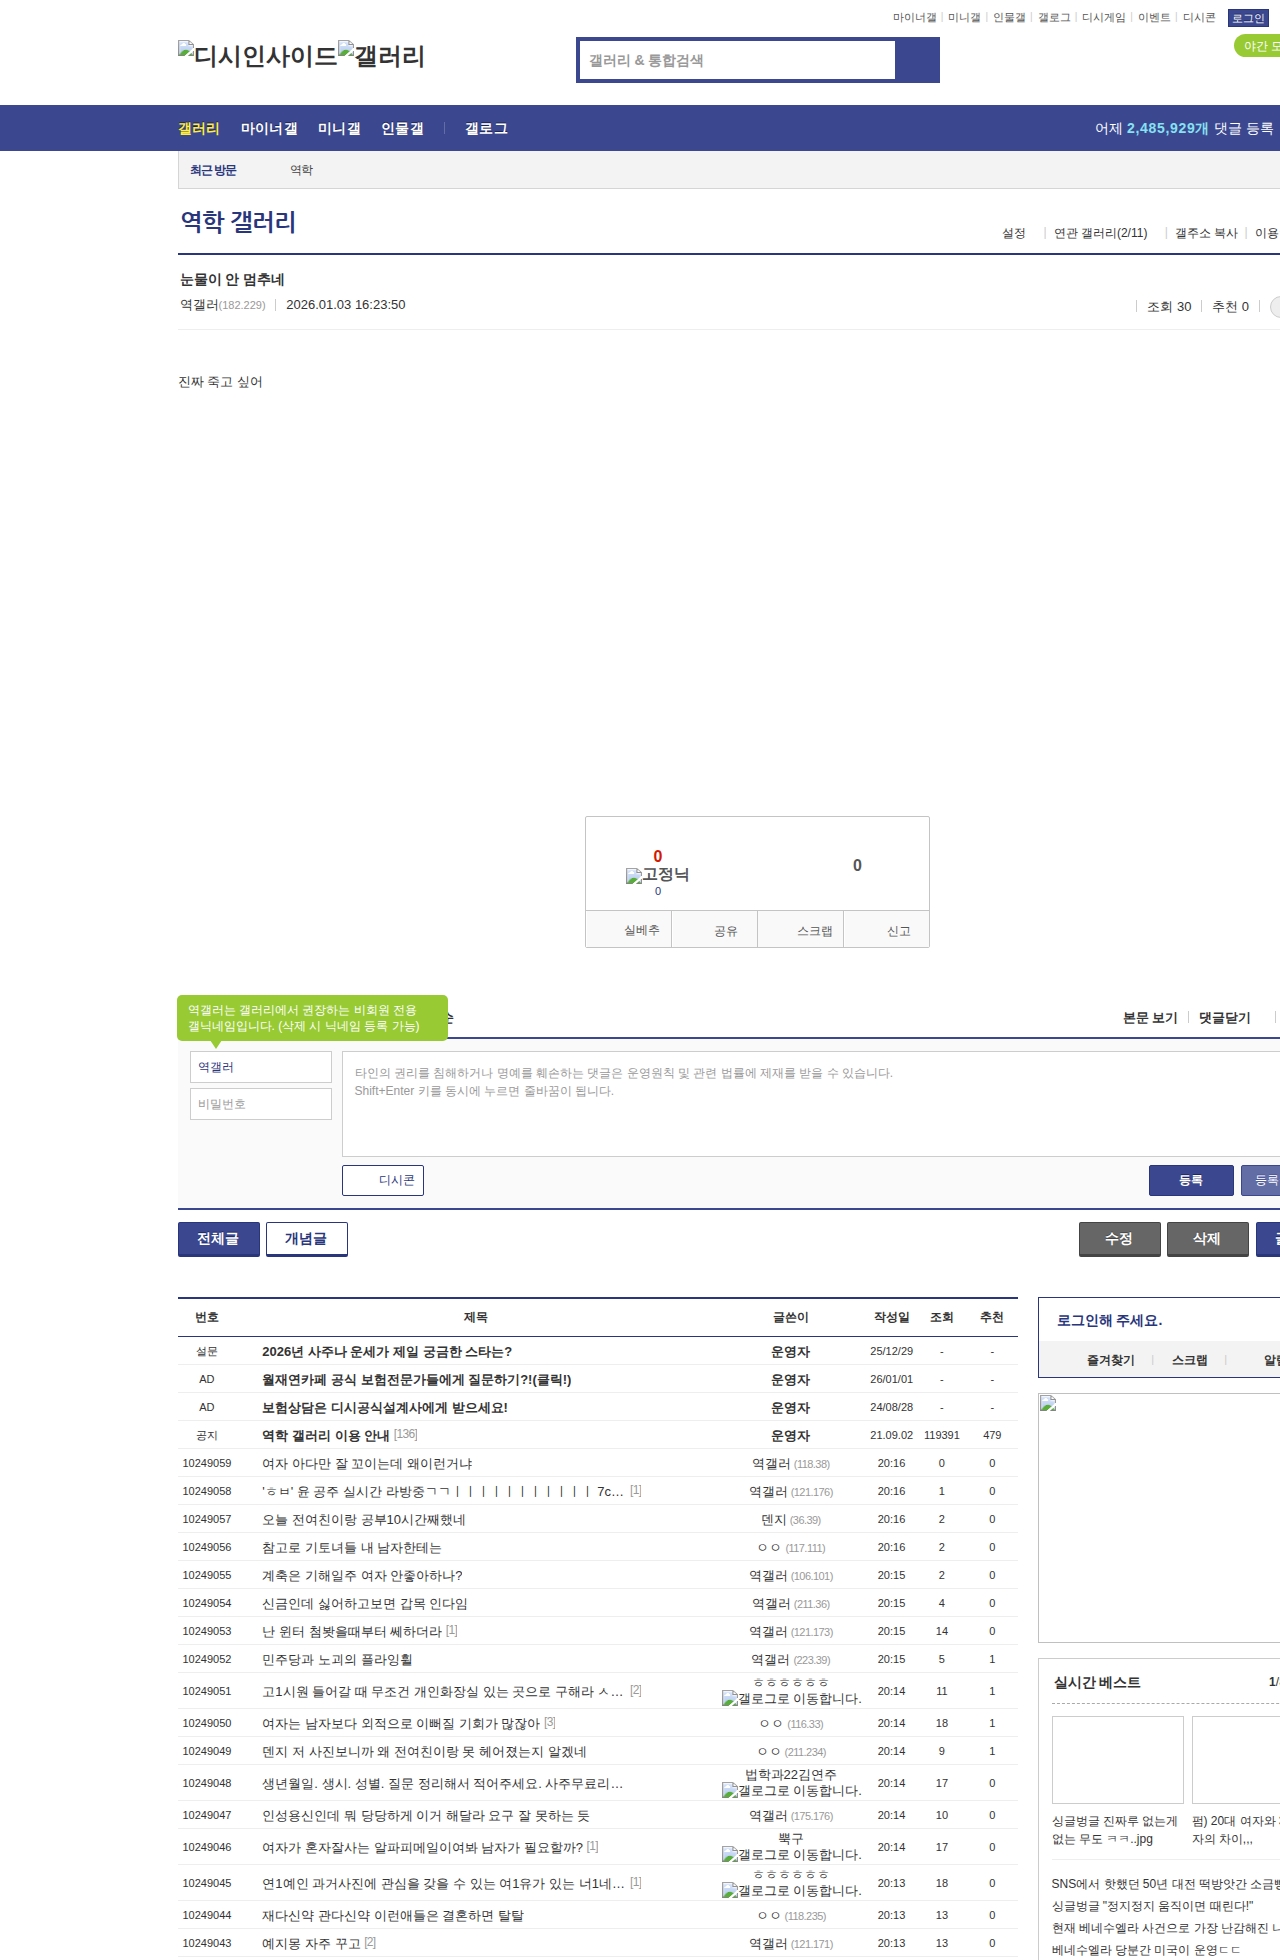This screenshot has height=1960, width=1280.
Task: Open gallog icon in post row 10249051
Action: coord(791,1699)
